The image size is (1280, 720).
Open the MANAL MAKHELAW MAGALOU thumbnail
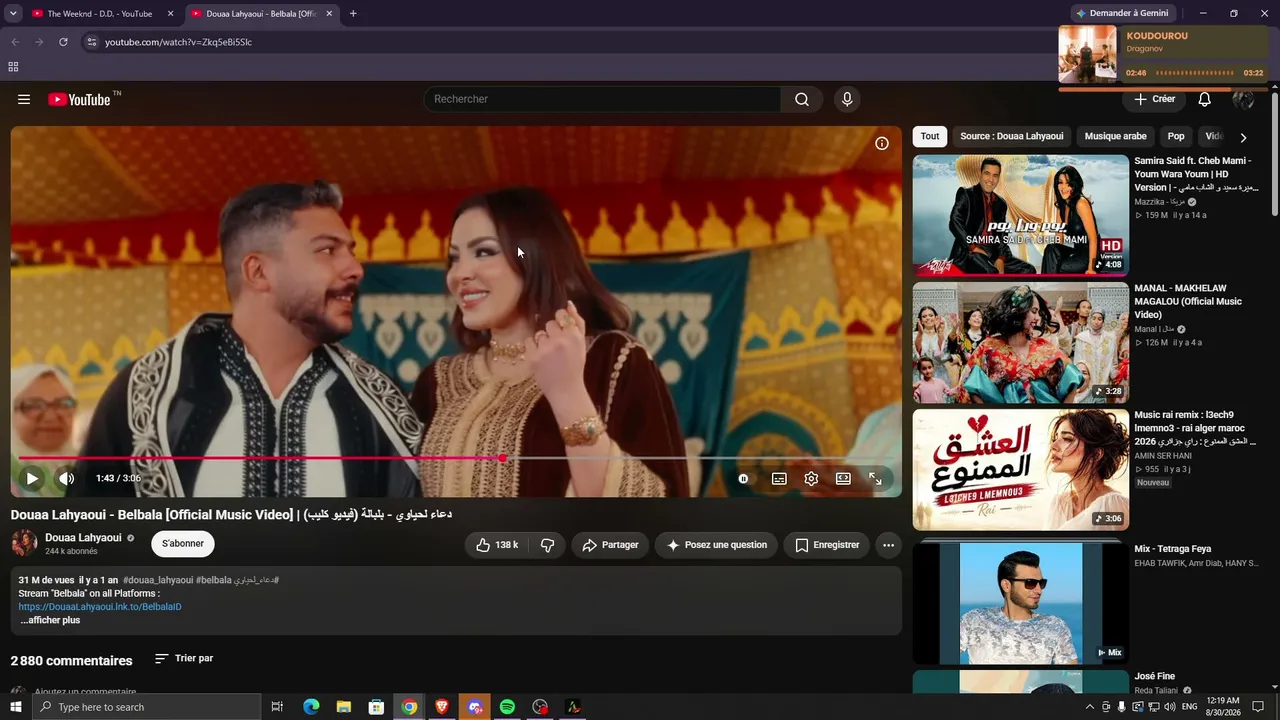(x=1021, y=343)
